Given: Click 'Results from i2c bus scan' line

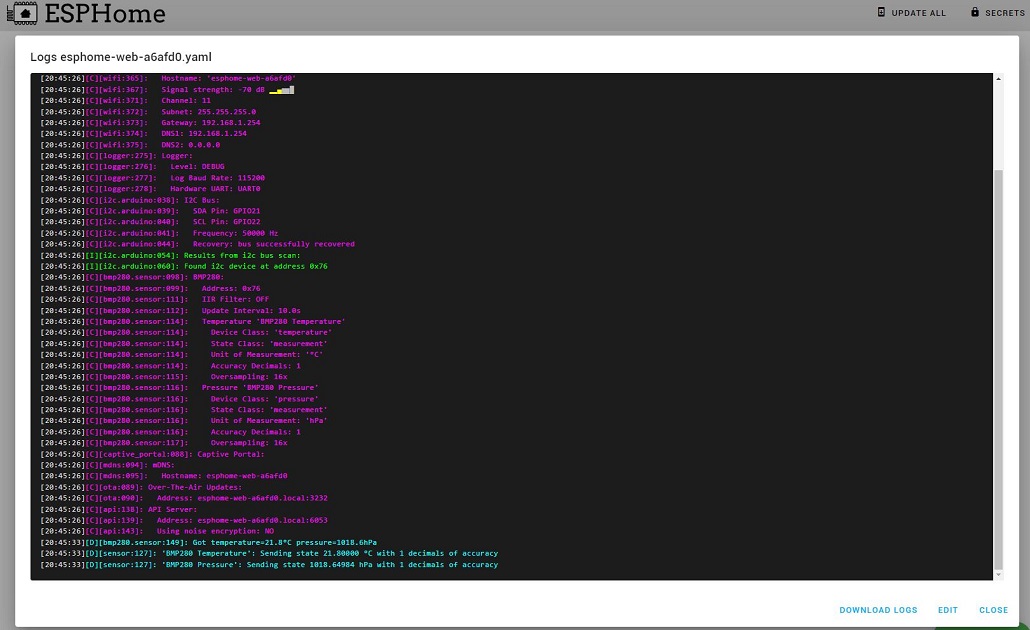Looking at the screenshot, I should tap(171, 256).
